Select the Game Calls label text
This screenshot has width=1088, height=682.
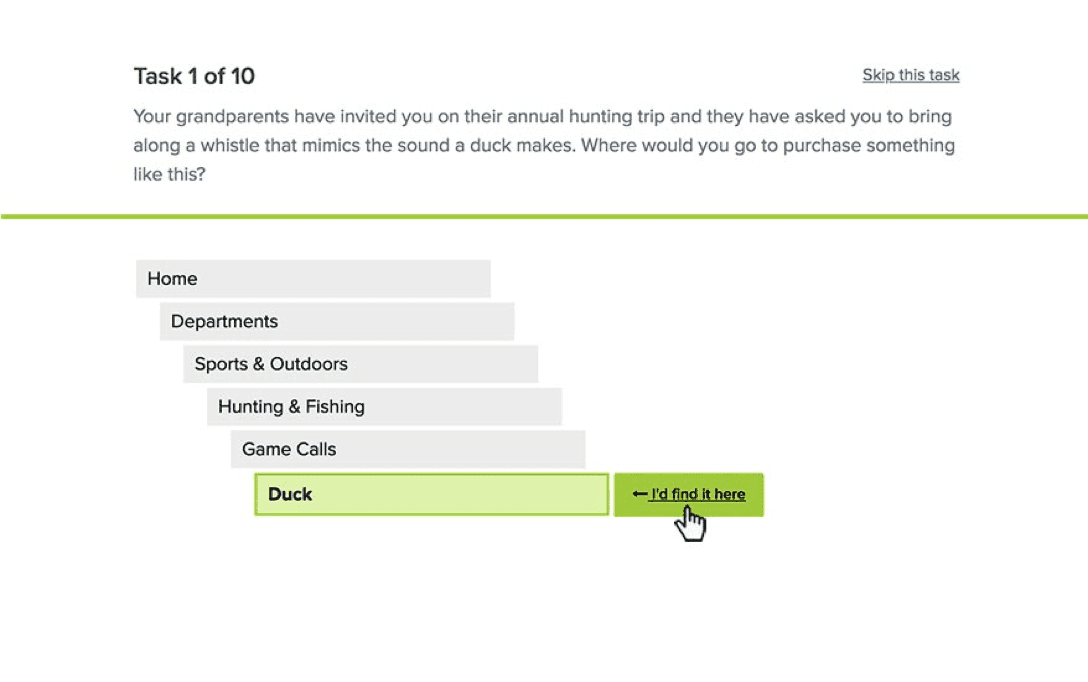point(289,449)
